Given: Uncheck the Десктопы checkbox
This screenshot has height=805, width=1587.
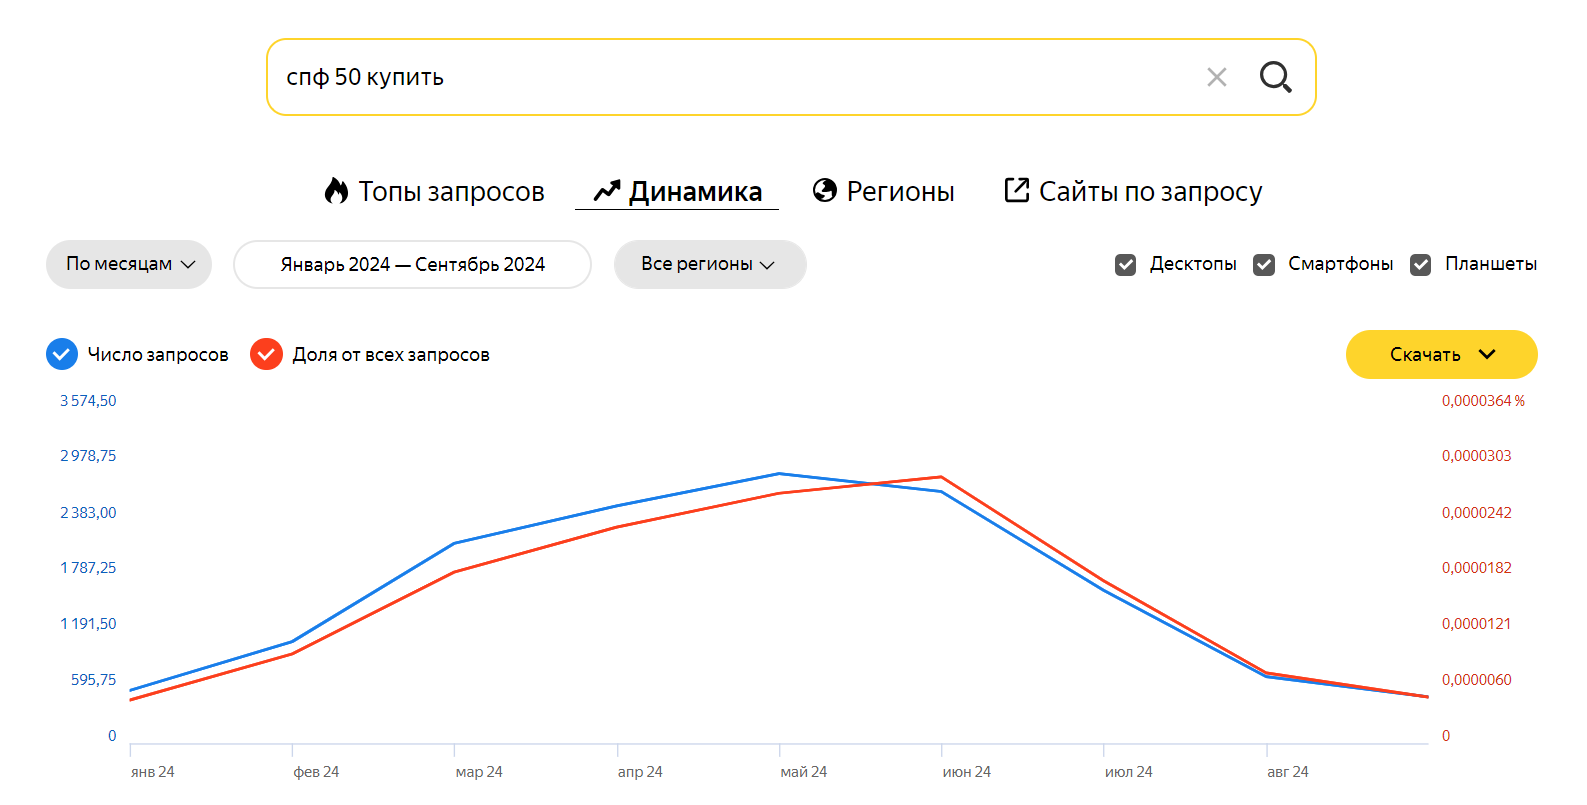Looking at the screenshot, I should coord(1126,265).
